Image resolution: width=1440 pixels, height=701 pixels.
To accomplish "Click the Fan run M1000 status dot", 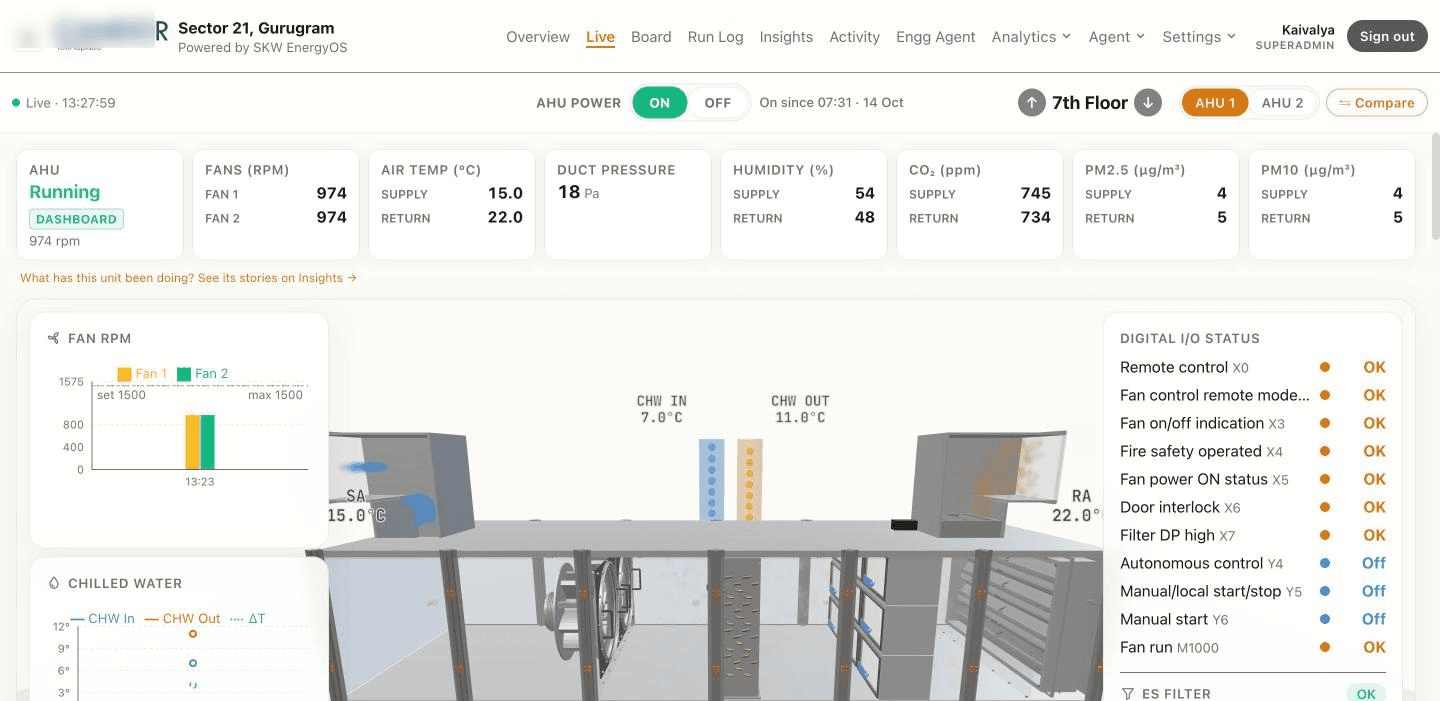I will point(1325,647).
